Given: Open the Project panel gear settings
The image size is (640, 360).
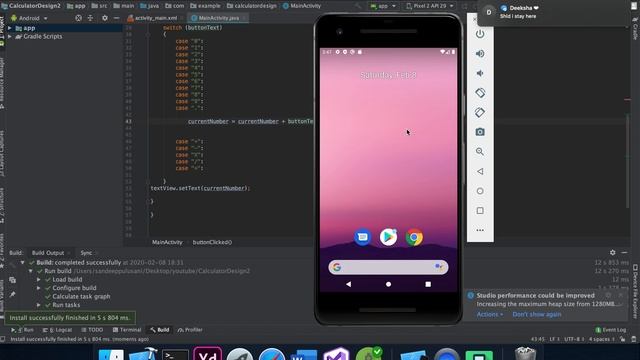Looking at the screenshot, I should click(x=105, y=18).
